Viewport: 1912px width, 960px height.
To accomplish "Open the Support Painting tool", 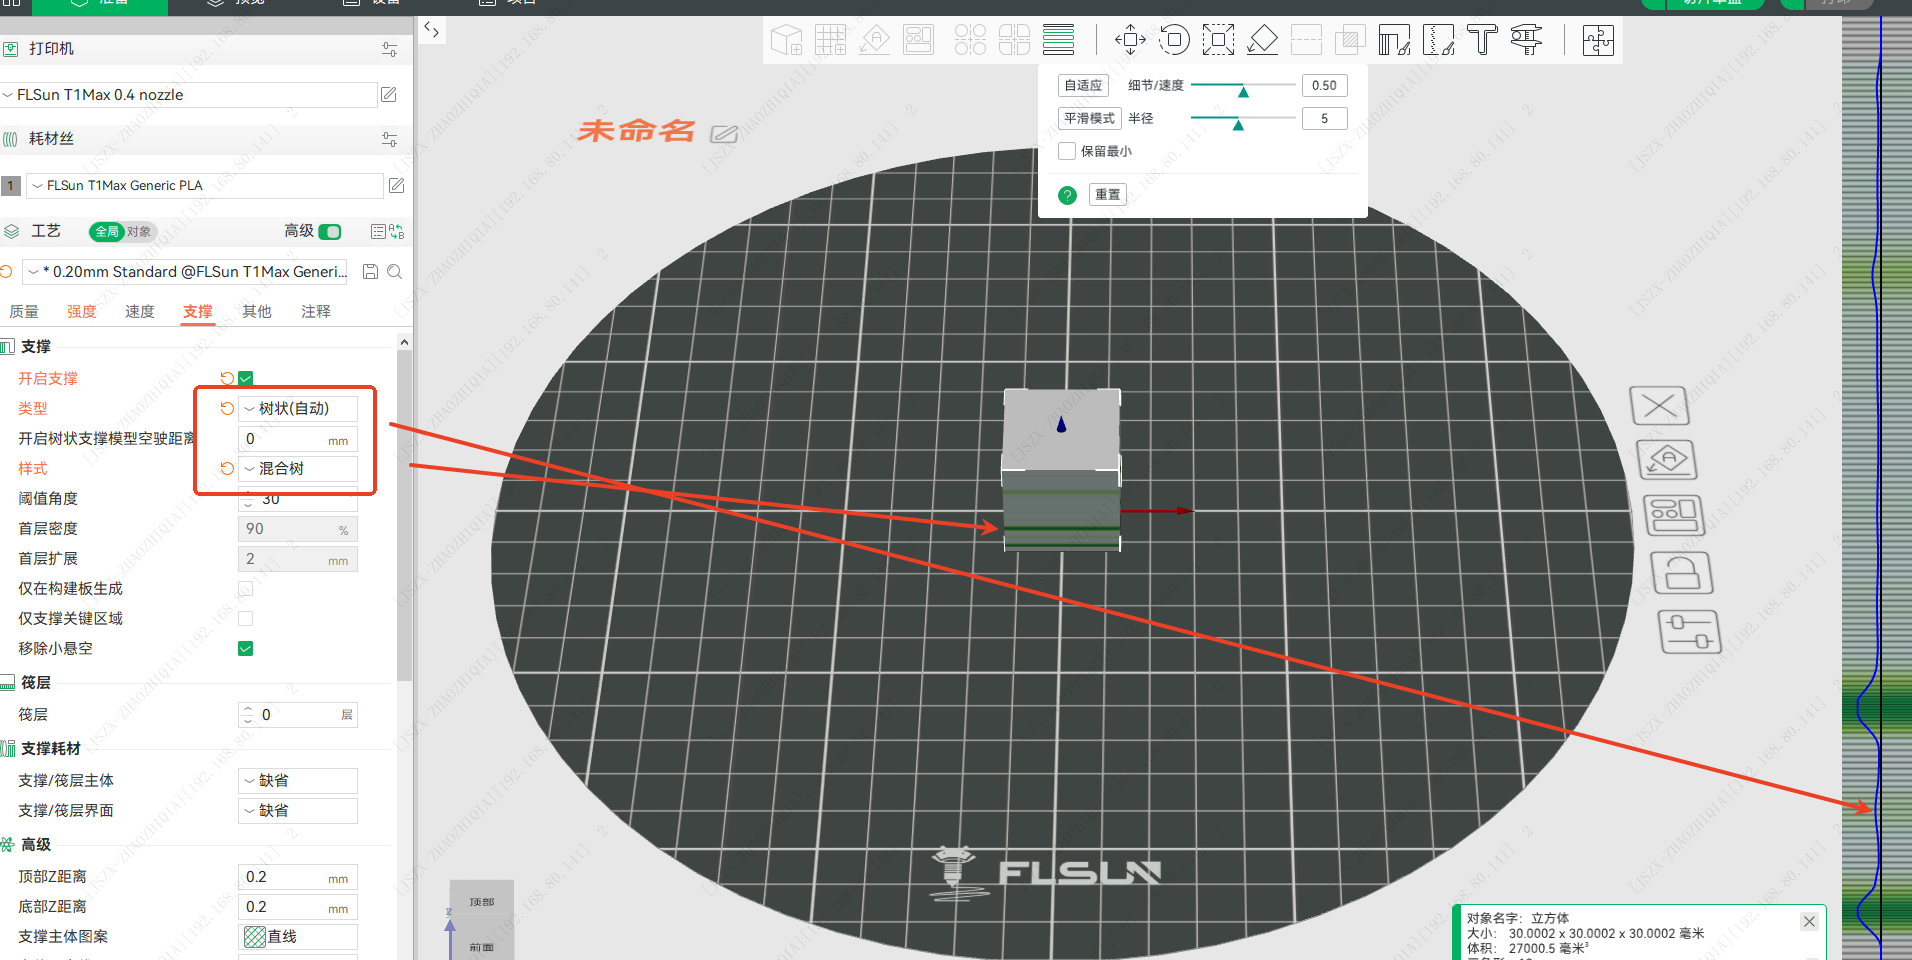I will 1394,40.
